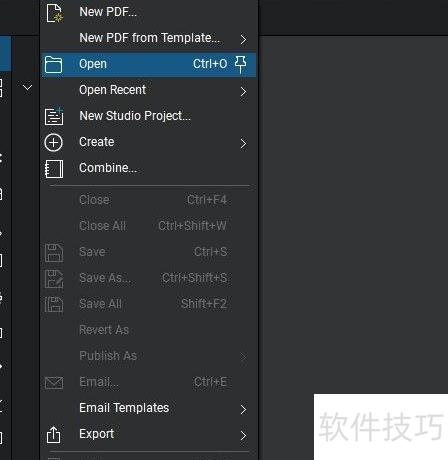Pin the Open command with the pushpin icon
The image size is (448, 460).
tap(240, 64)
